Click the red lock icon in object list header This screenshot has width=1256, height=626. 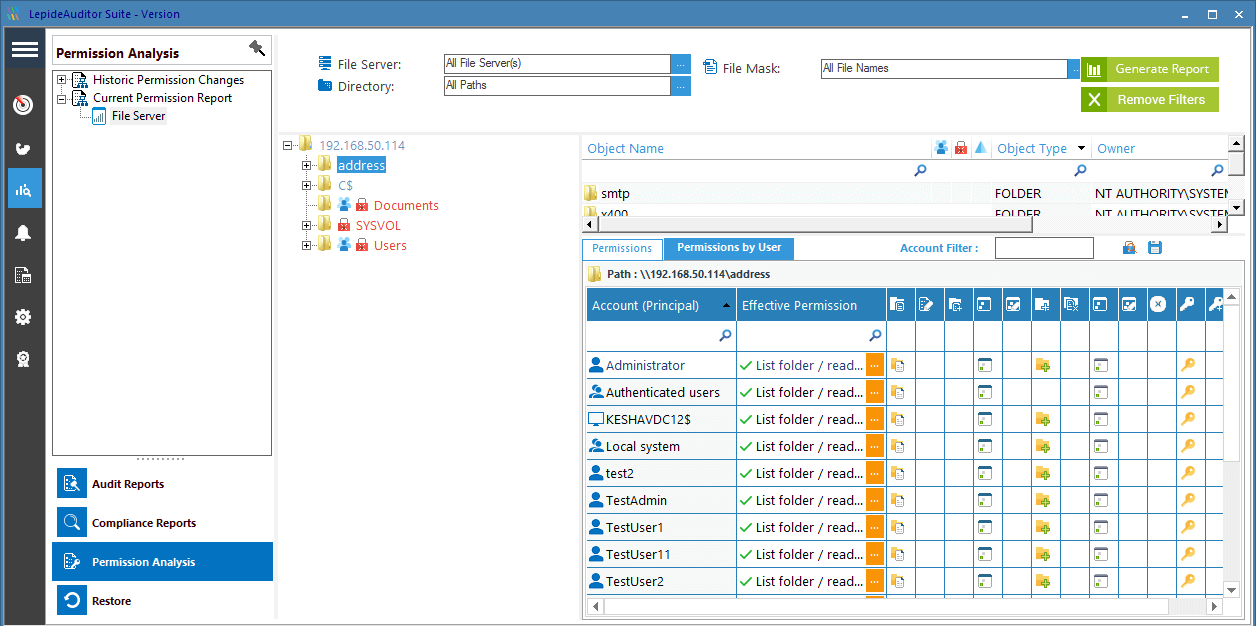click(x=961, y=148)
